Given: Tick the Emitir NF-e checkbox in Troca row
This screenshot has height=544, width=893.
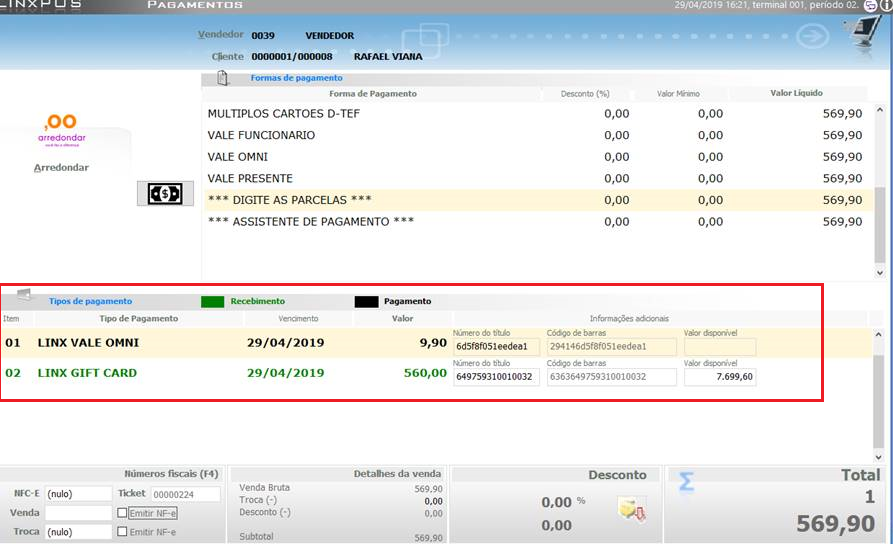Looking at the screenshot, I should click(x=122, y=531).
